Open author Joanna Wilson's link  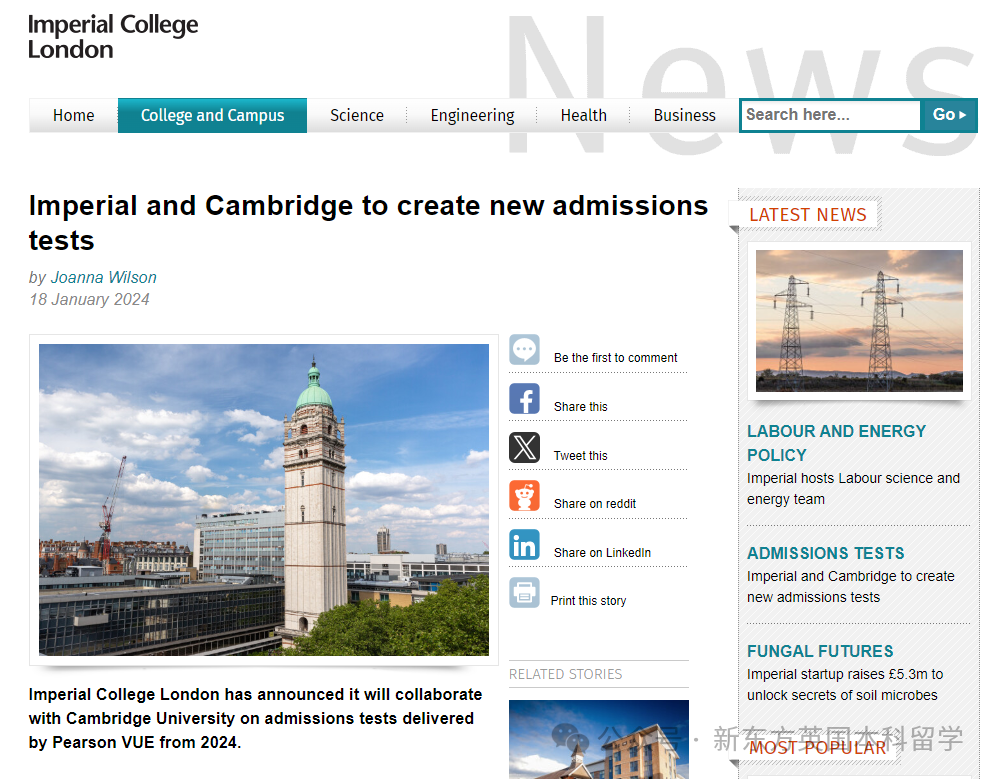click(x=104, y=277)
